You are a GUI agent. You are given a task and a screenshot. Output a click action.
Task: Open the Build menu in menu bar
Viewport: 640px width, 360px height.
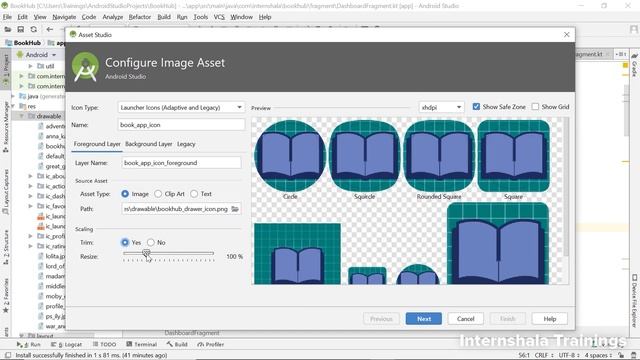[164, 17]
